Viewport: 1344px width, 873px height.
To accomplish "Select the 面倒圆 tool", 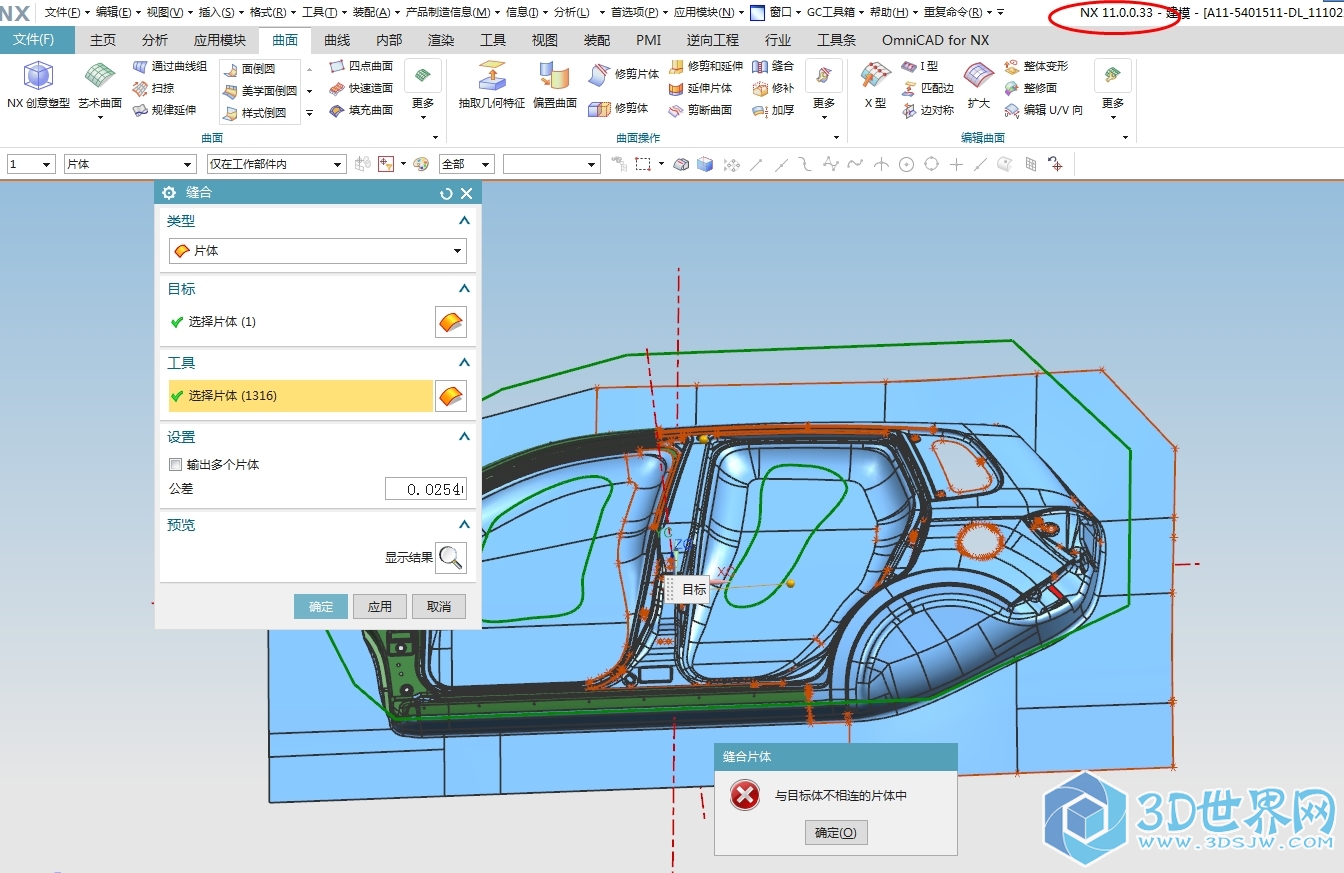I will 249,69.
